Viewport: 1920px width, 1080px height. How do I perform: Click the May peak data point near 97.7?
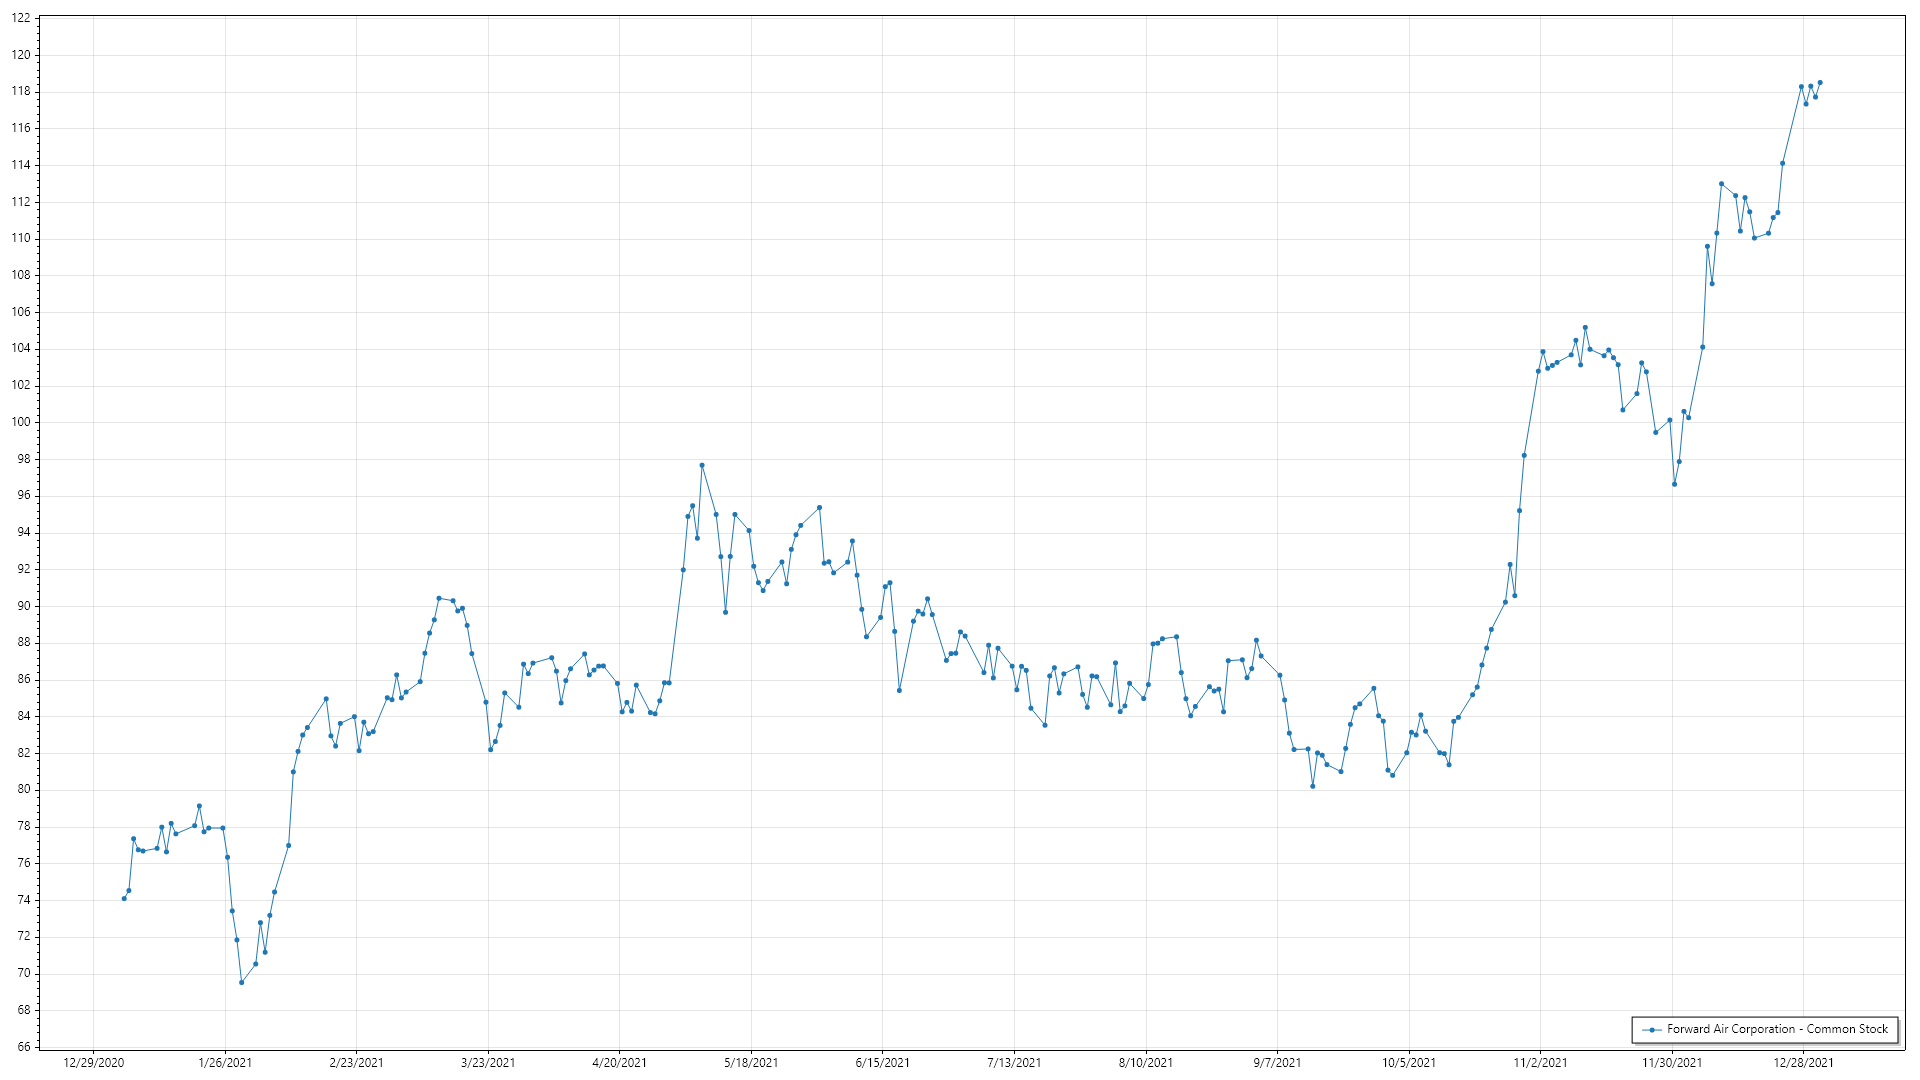pos(702,465)
